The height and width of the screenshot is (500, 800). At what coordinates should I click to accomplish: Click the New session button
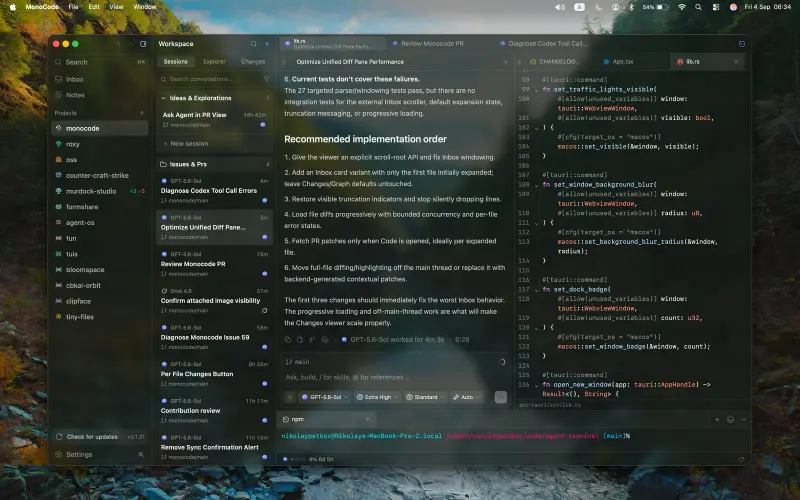point(214,144)
